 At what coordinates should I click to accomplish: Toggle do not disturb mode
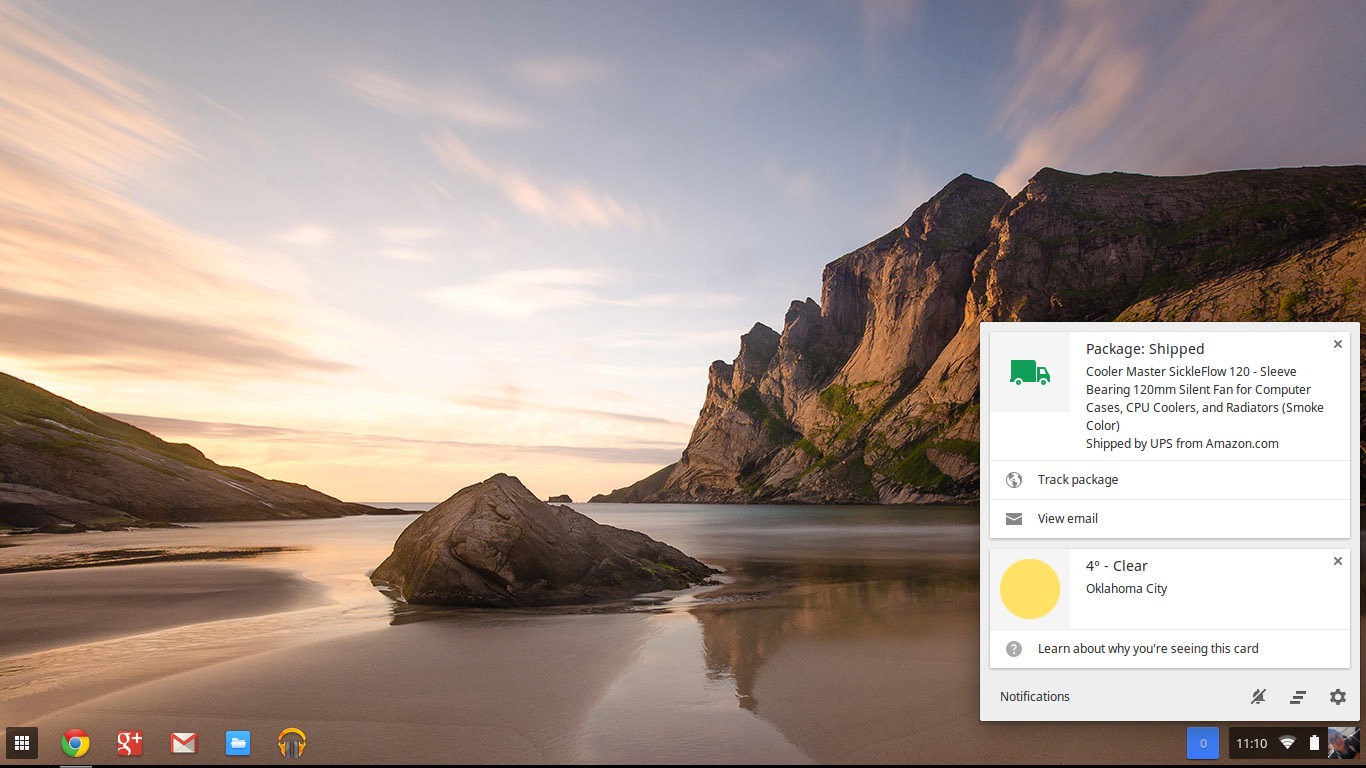[1259, 697]
